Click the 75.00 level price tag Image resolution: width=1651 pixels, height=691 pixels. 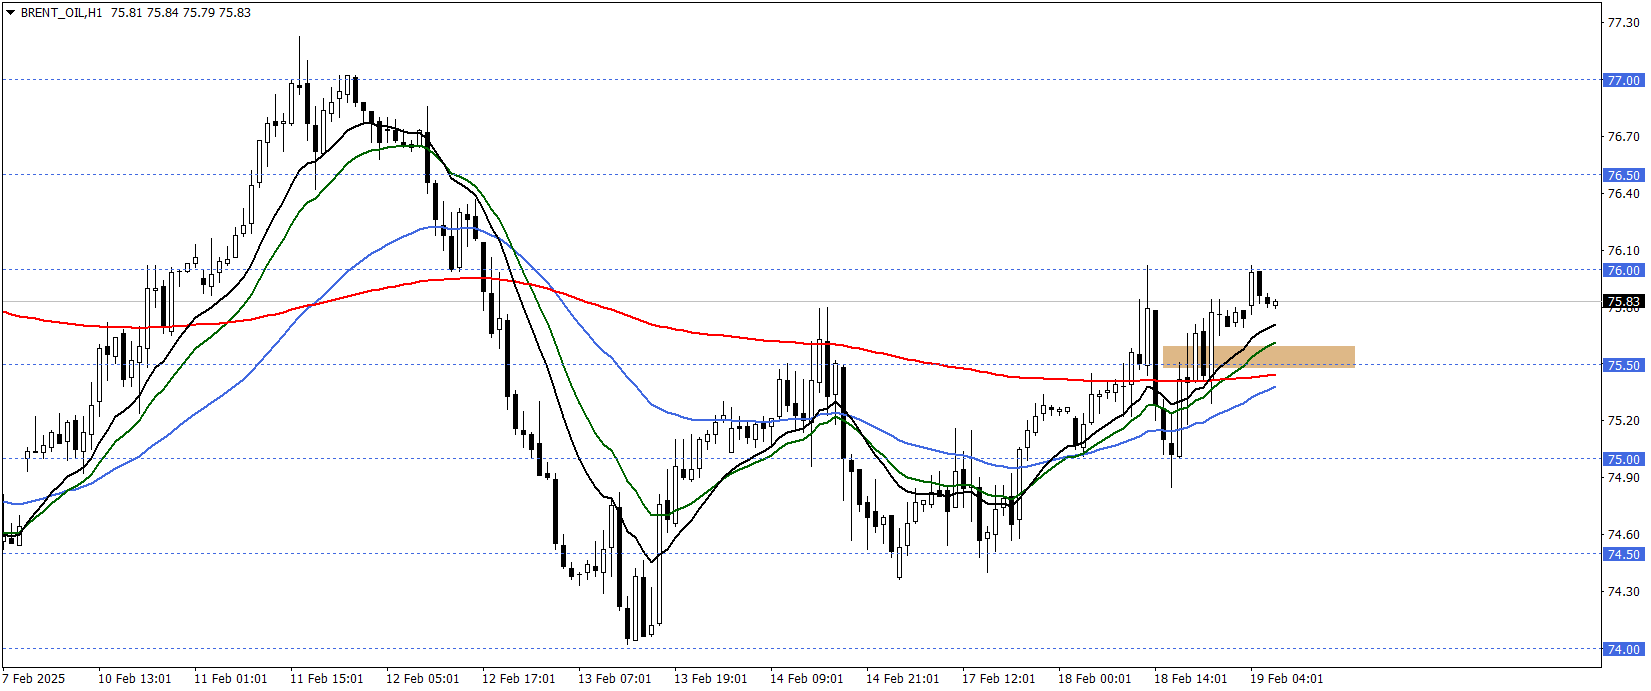point(1623,459)
